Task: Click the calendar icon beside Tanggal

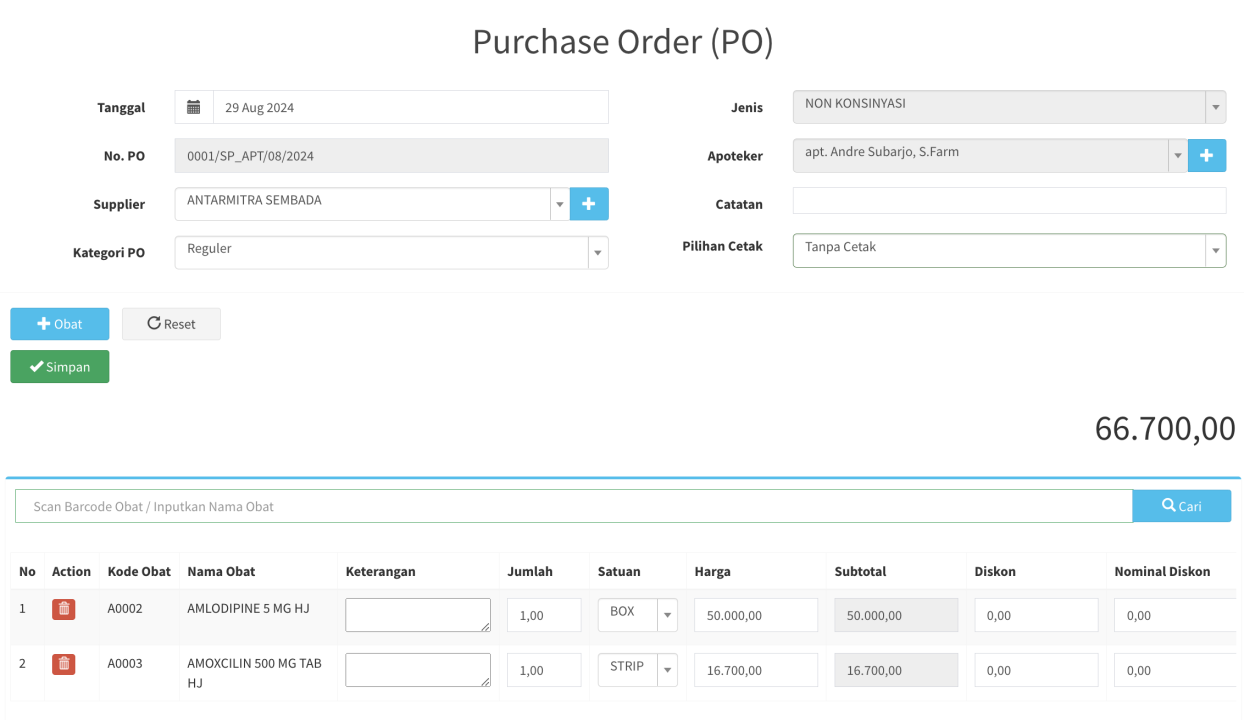Action: (194, 107)
